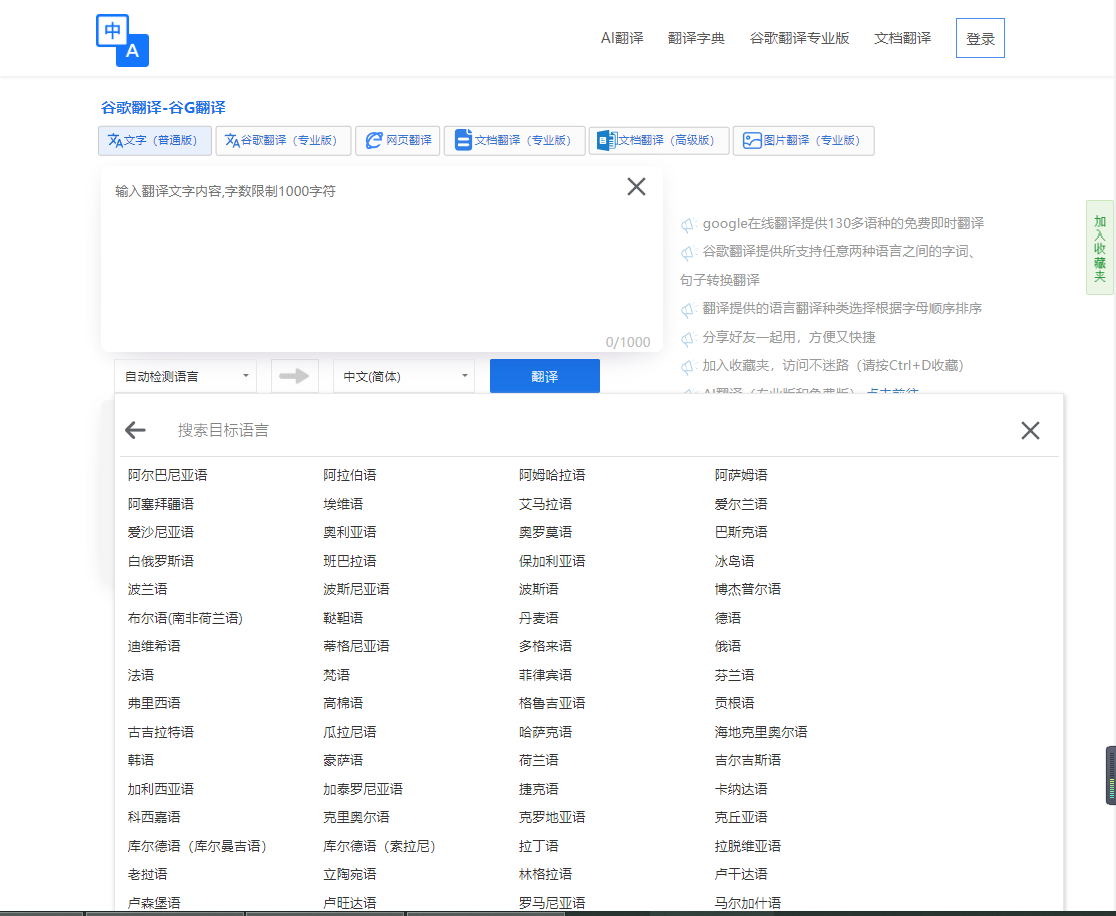Select 卢干达语 language

[x=741, y=873]
